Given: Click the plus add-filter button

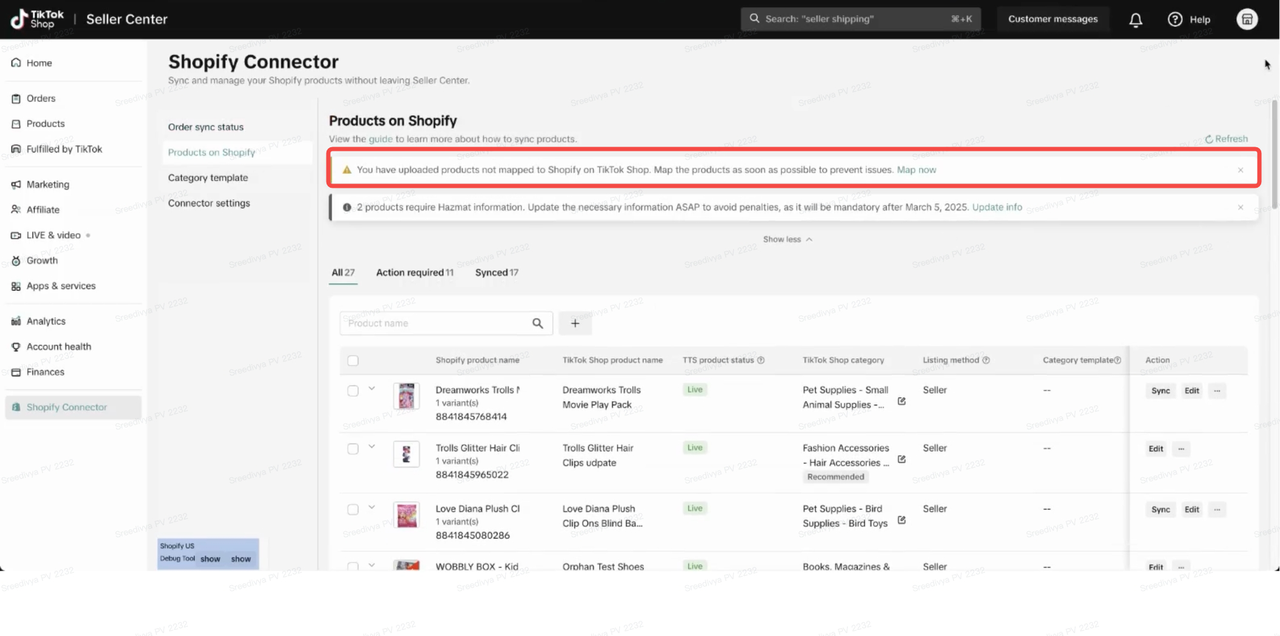Looking at the screenshot, I should (575, 323).
